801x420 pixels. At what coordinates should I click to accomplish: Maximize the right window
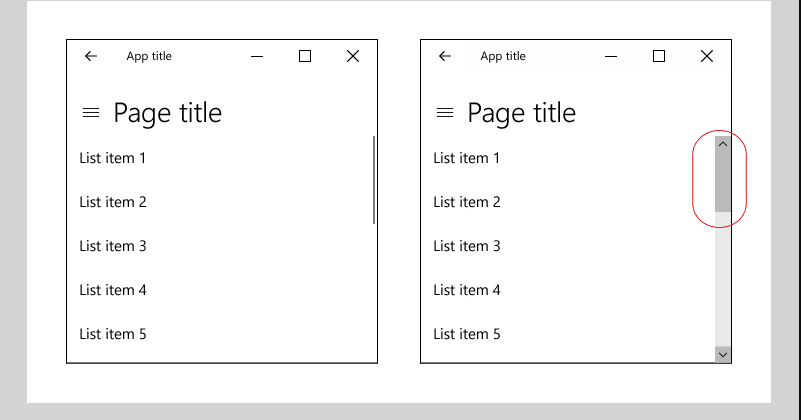(x=659, y=56)
